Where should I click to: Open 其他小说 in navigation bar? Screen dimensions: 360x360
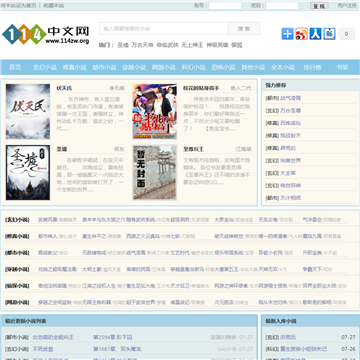point(253,67)
